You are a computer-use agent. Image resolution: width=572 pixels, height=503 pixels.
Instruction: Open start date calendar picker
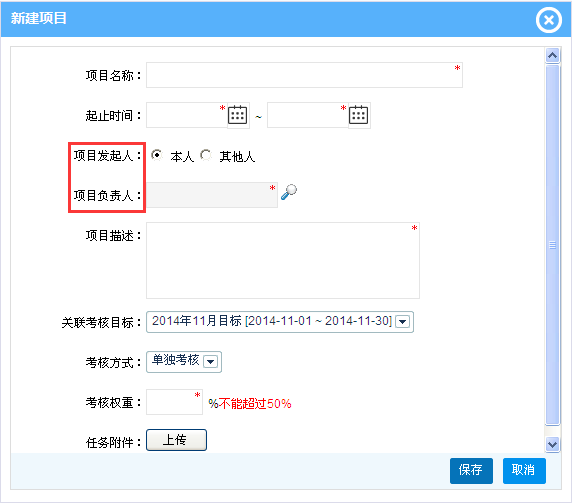[237, 115]
